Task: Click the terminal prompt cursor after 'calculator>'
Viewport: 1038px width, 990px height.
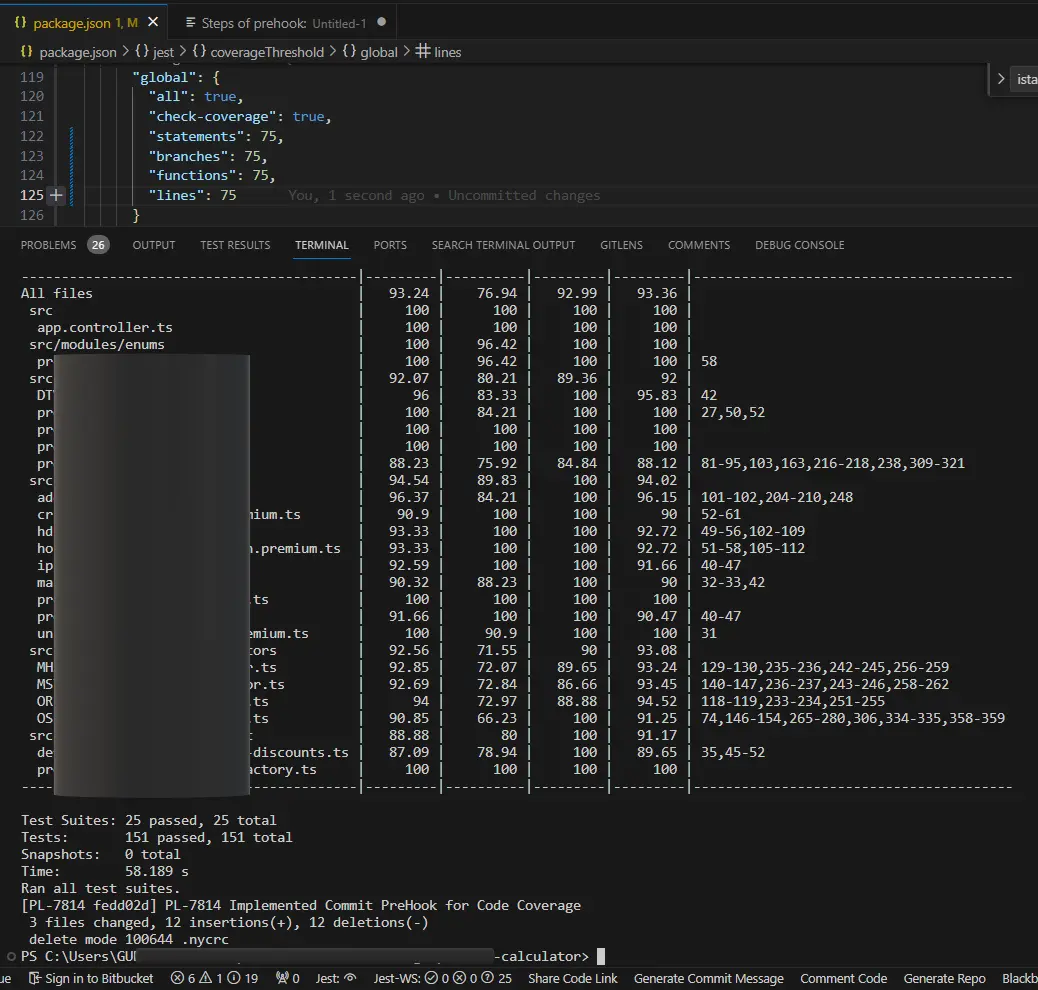Action: (601, 957)
